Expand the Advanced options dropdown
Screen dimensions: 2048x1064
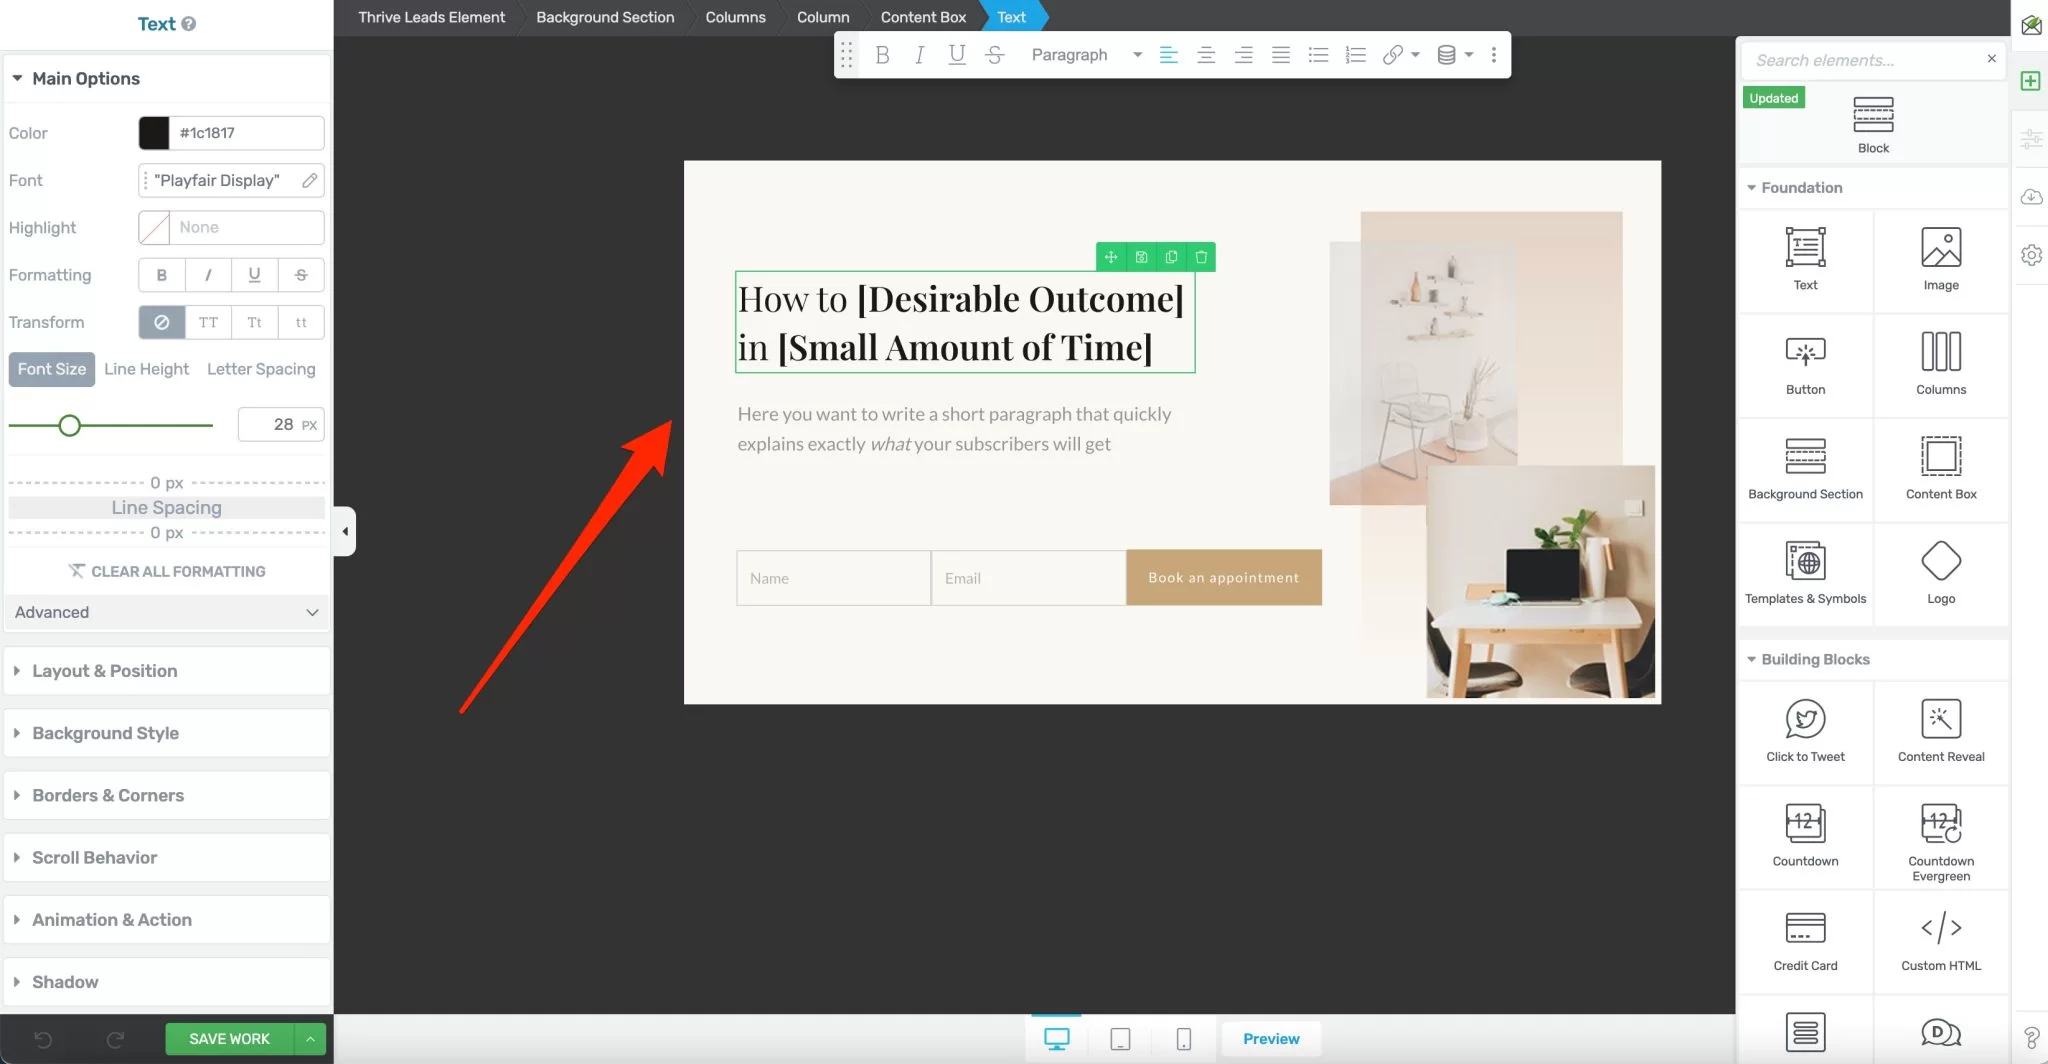(x=167, y=612)
